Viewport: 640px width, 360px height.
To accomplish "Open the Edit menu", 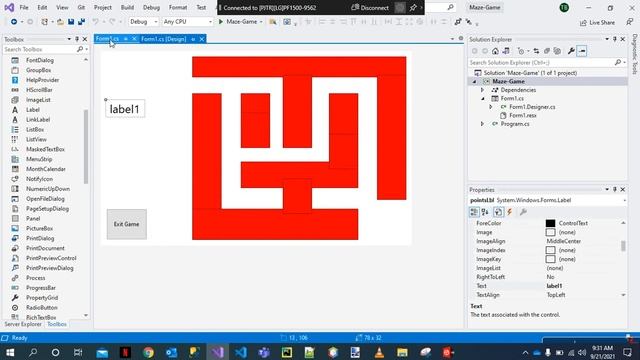I will (x=42, y=7).
